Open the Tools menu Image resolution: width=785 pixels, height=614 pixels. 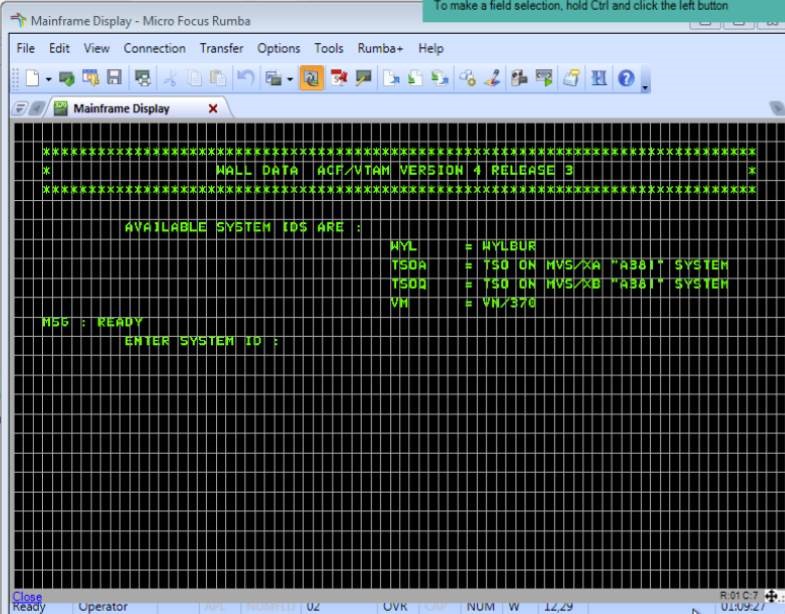[329, 49]
